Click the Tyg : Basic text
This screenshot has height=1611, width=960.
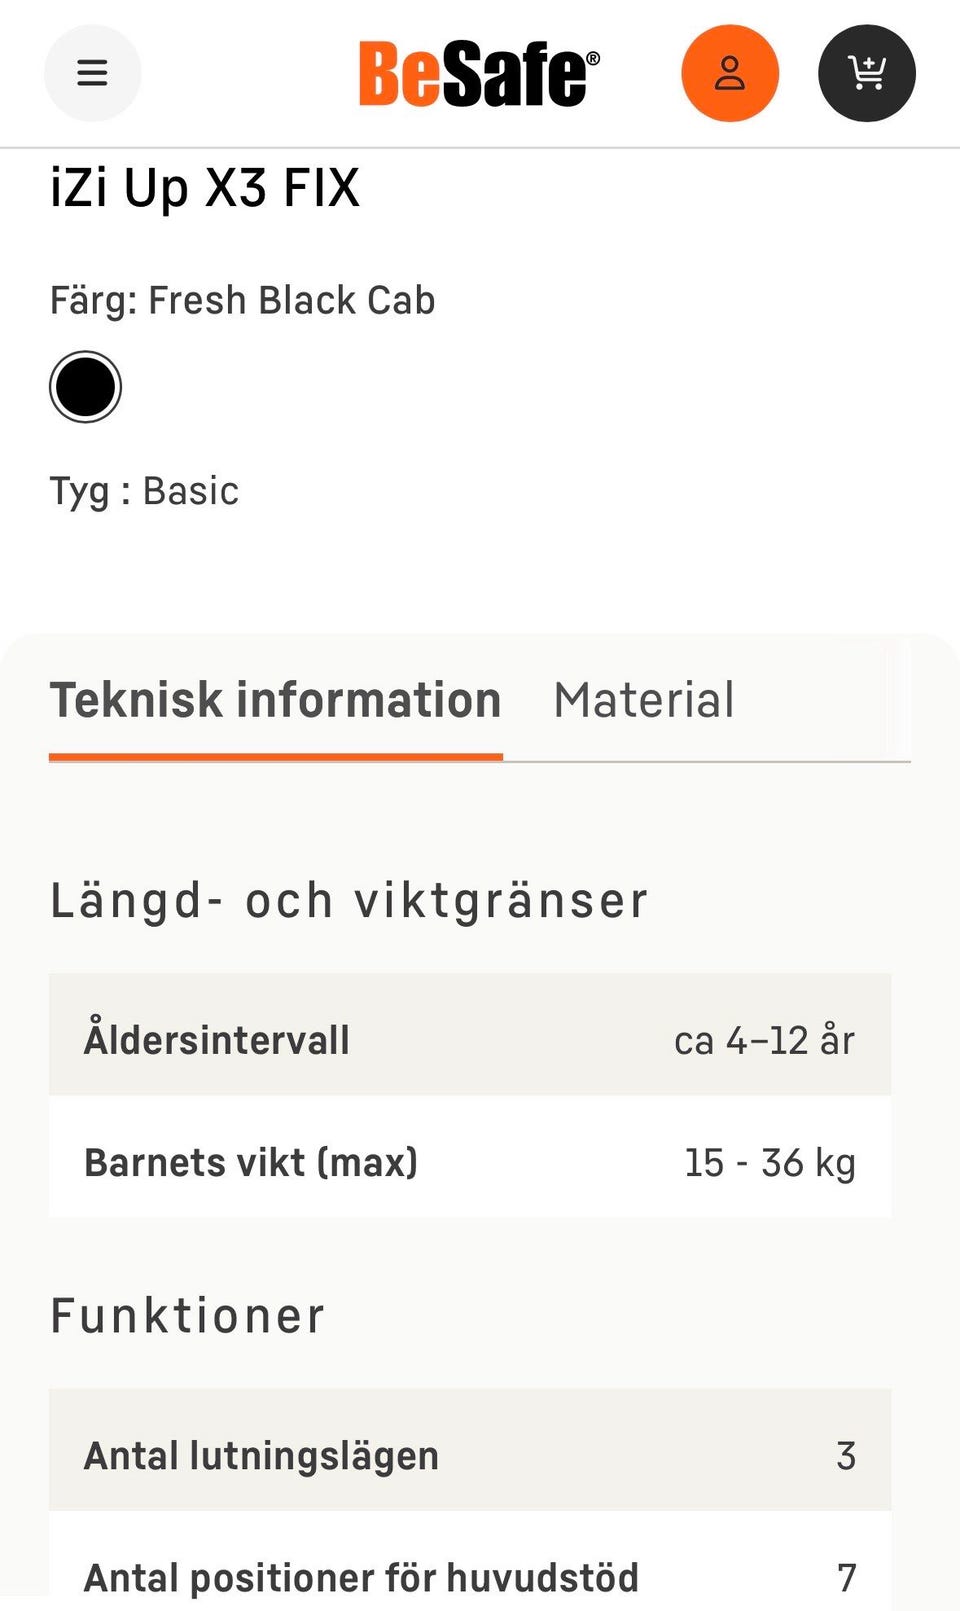pos(145,491)
